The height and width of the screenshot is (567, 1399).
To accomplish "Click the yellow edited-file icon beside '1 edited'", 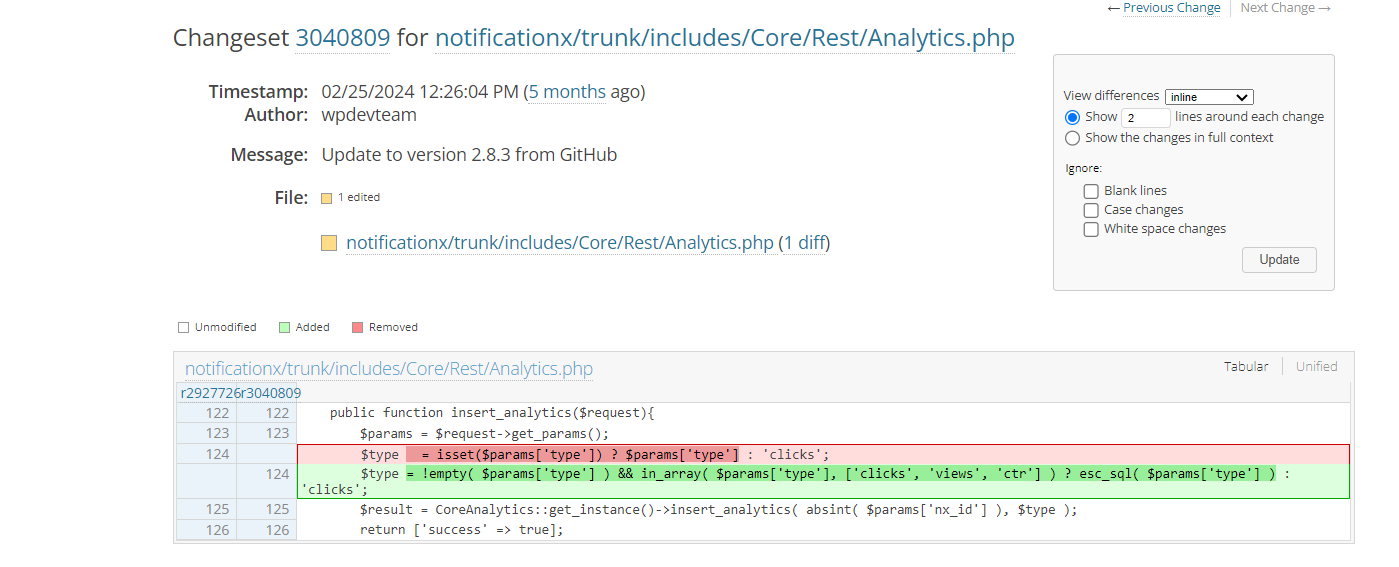I will (326, 198).
